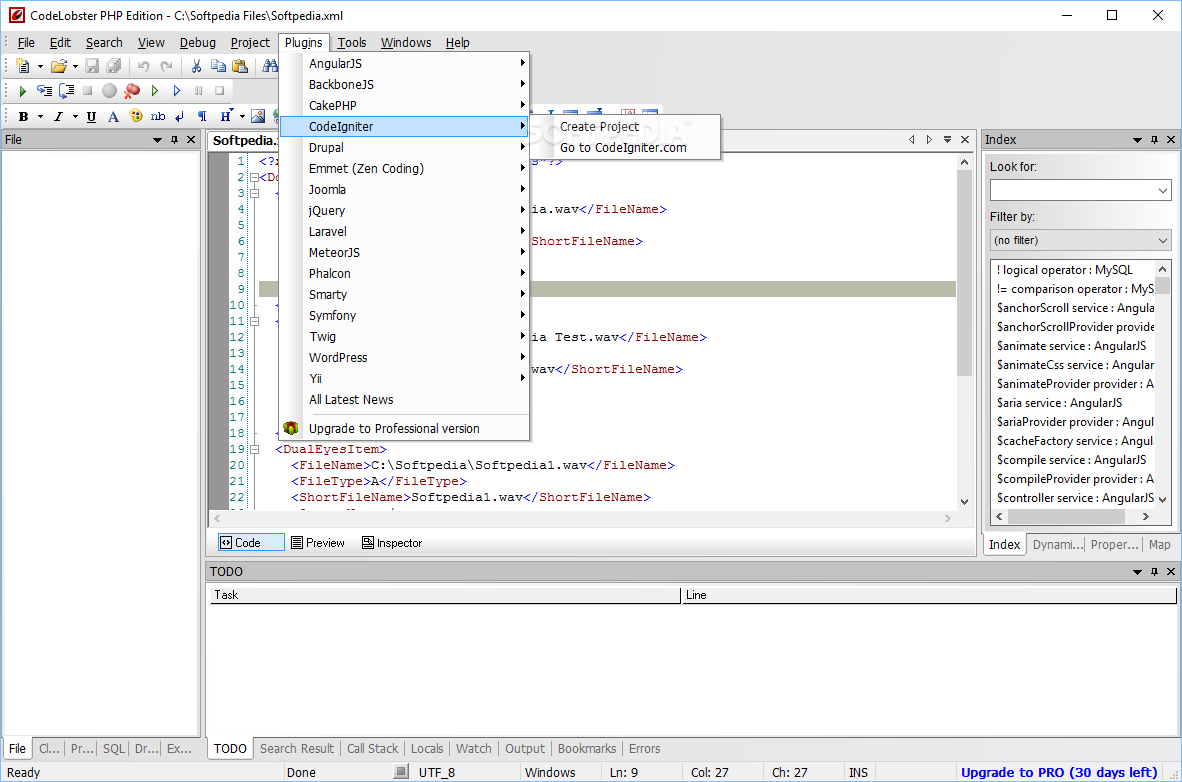Select Upgrade to Professional version menu item
Screen dimensions: 1182x782
tap(404, 428)
